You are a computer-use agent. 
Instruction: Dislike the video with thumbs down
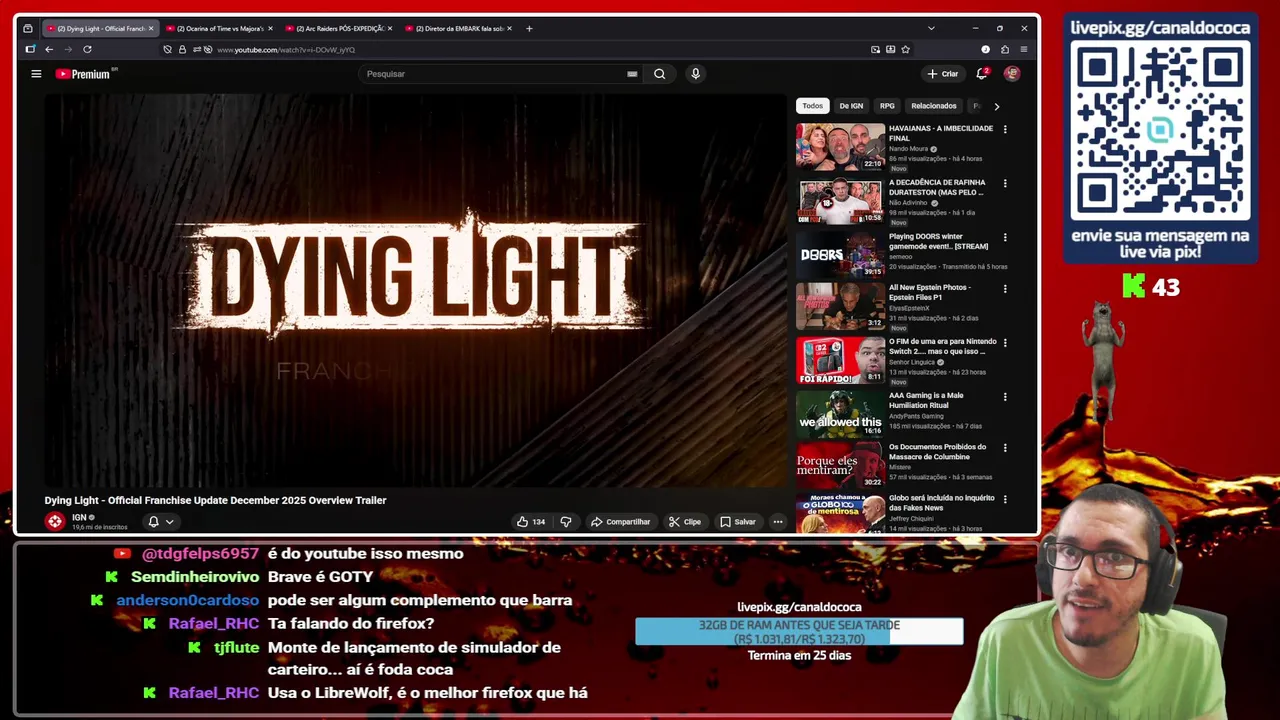pyautogui.click(x=566, y=521)
